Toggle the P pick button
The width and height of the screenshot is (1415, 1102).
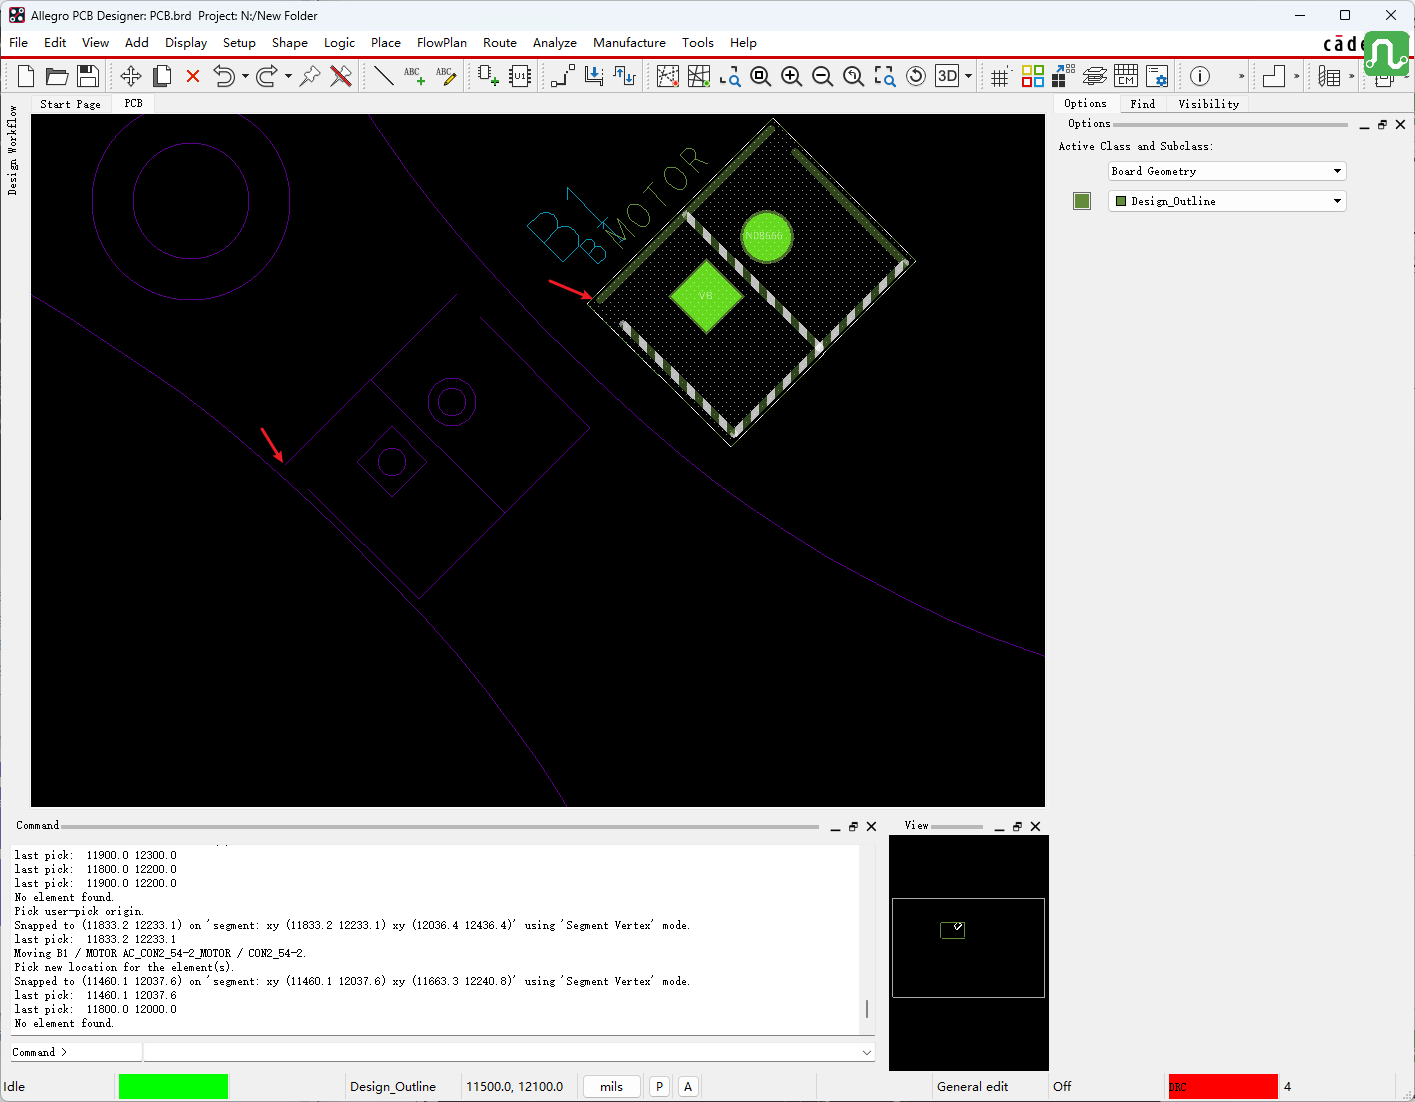659,1087
